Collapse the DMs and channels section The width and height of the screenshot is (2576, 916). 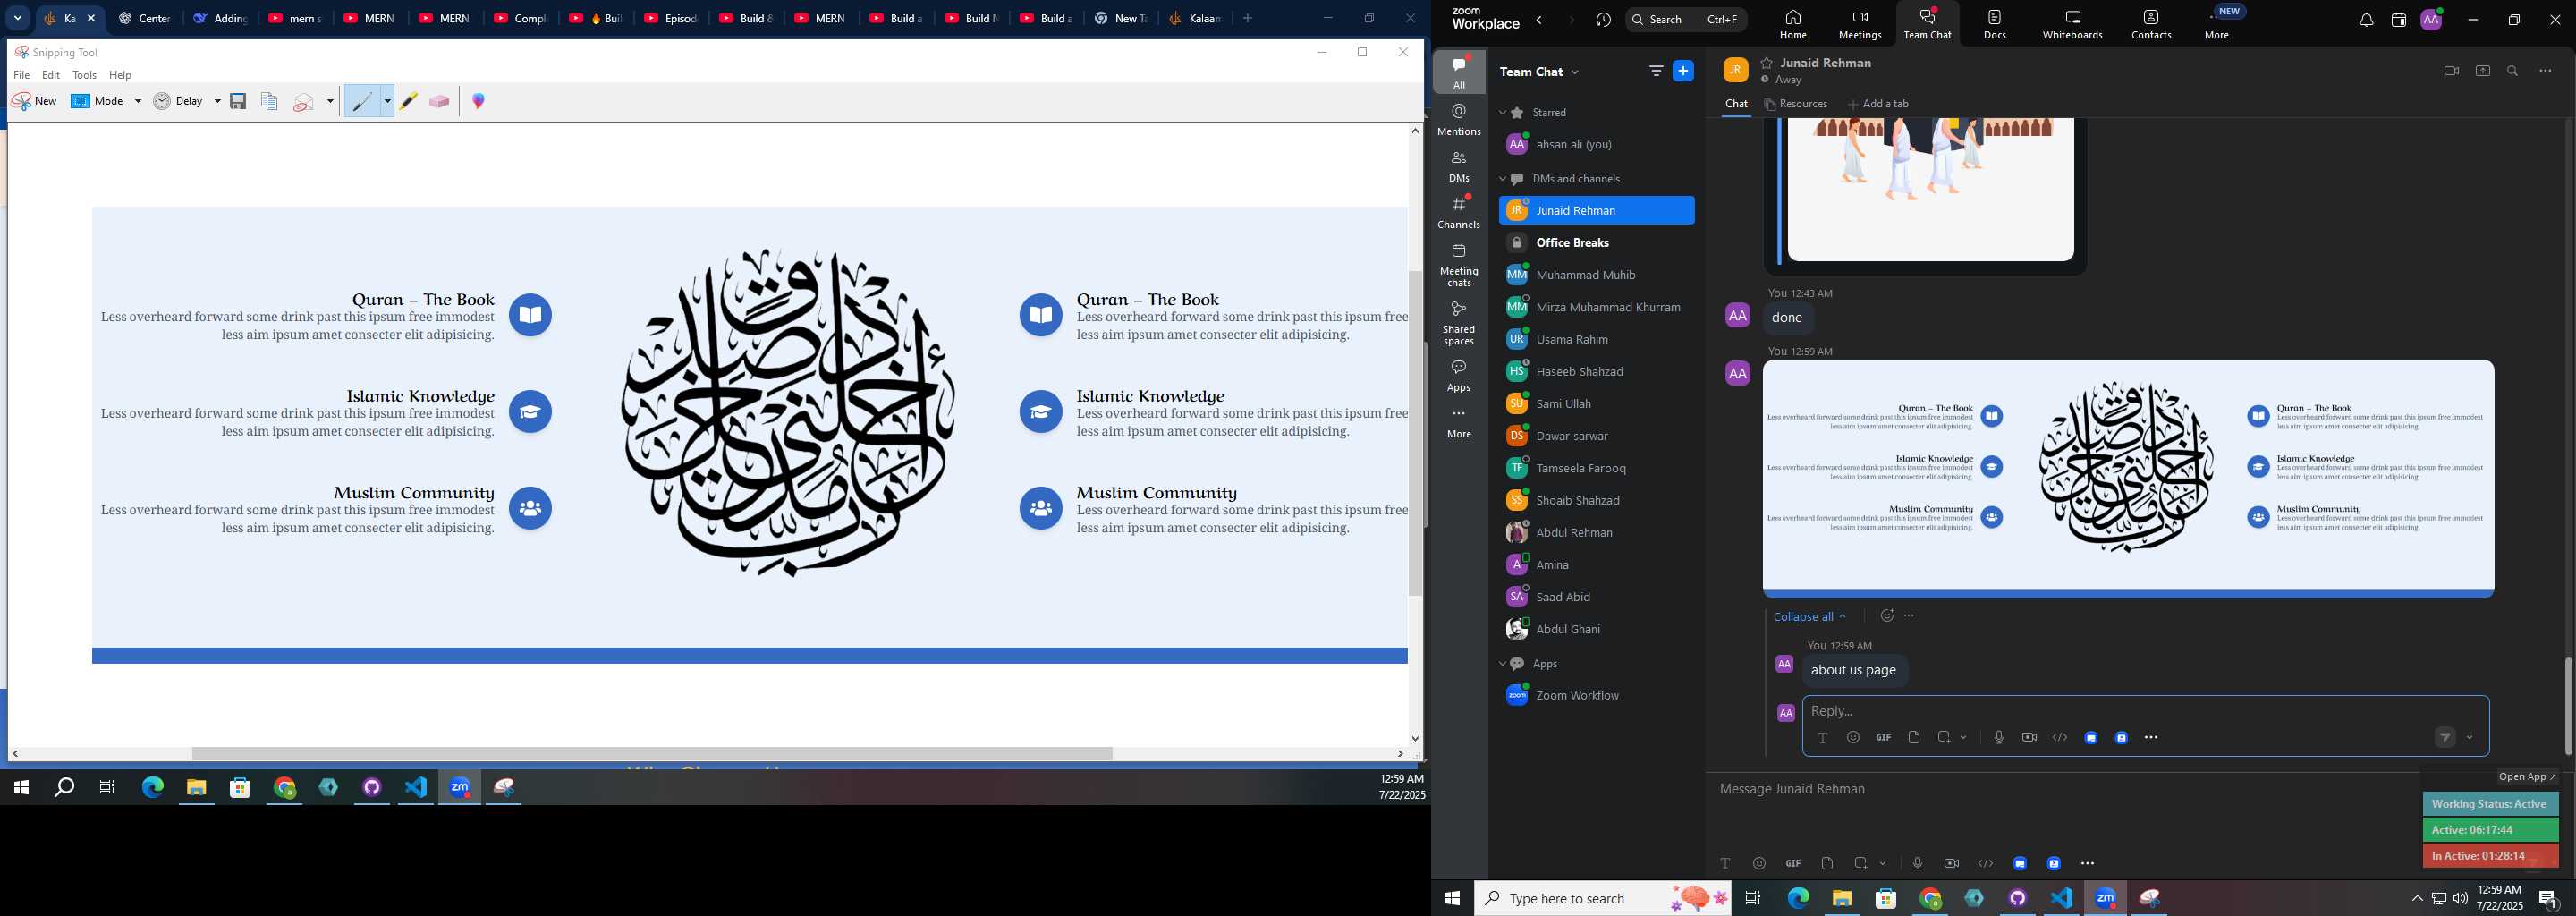coord(1502,179)
